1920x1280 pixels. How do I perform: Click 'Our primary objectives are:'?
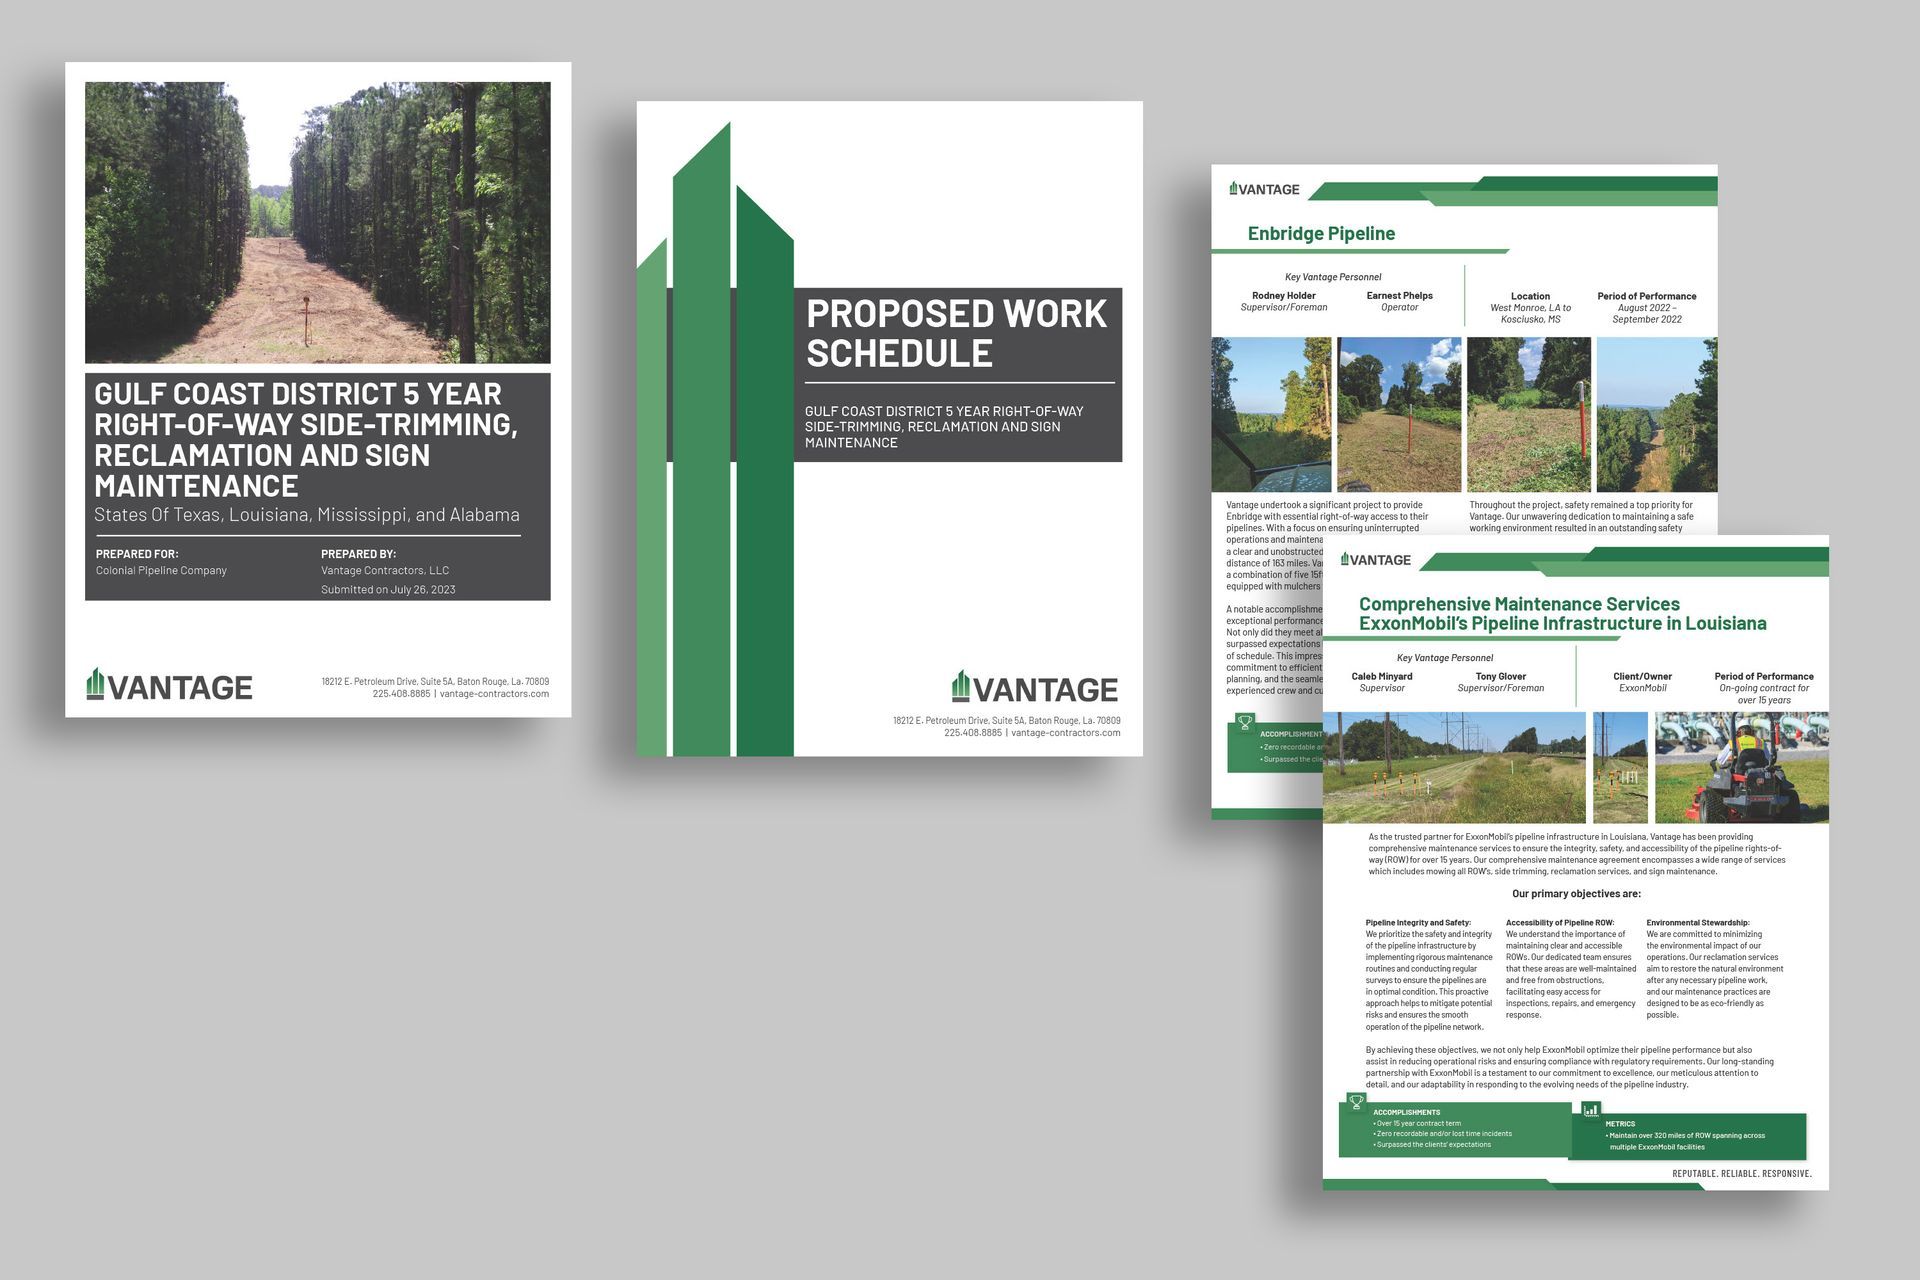(1576, 894)
